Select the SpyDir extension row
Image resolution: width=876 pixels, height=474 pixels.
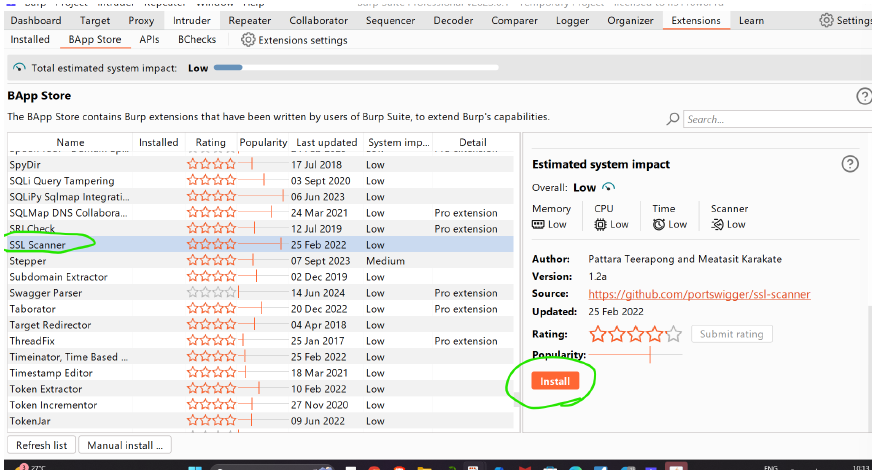coord(260,164)
